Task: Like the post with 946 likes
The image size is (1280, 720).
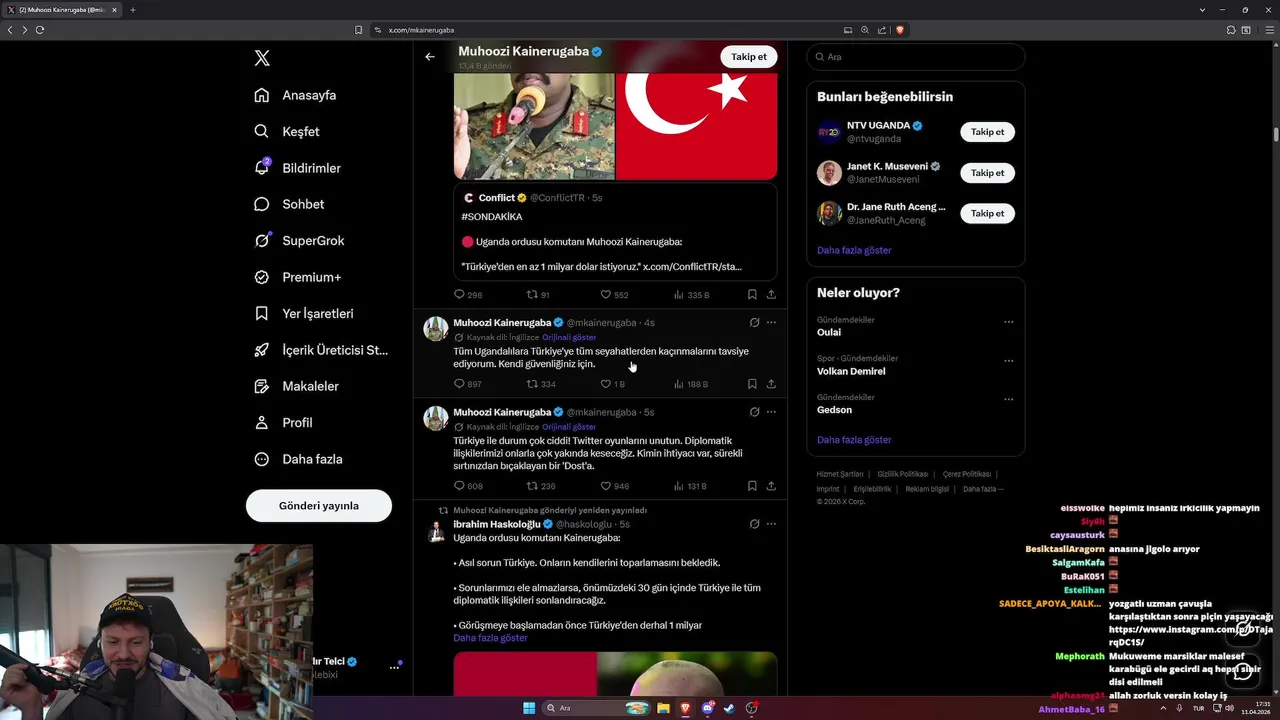Action: pyautogui.click(x=614, y=486)
